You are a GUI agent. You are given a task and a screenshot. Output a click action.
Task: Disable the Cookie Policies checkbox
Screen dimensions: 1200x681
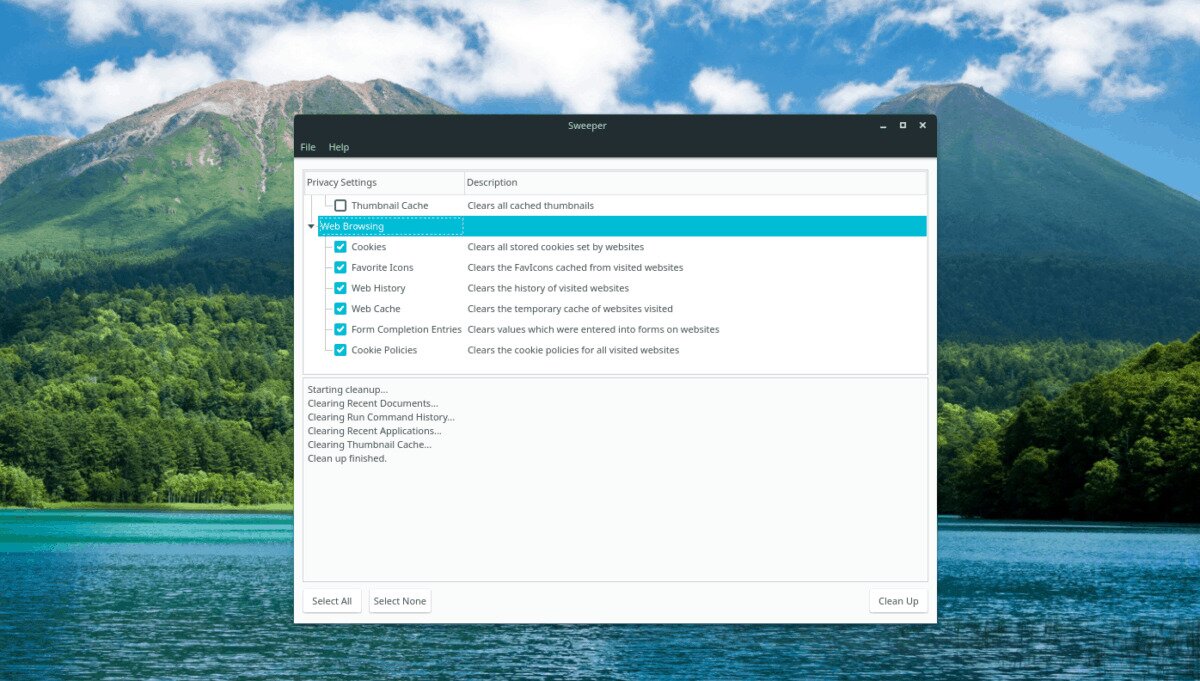340,350
